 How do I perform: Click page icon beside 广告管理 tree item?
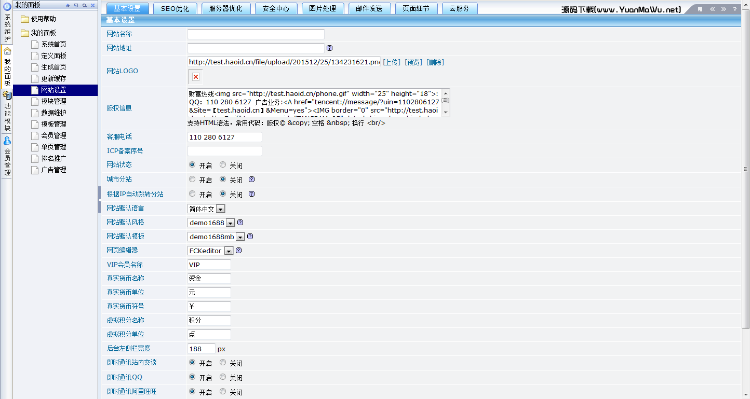(34, 170)
